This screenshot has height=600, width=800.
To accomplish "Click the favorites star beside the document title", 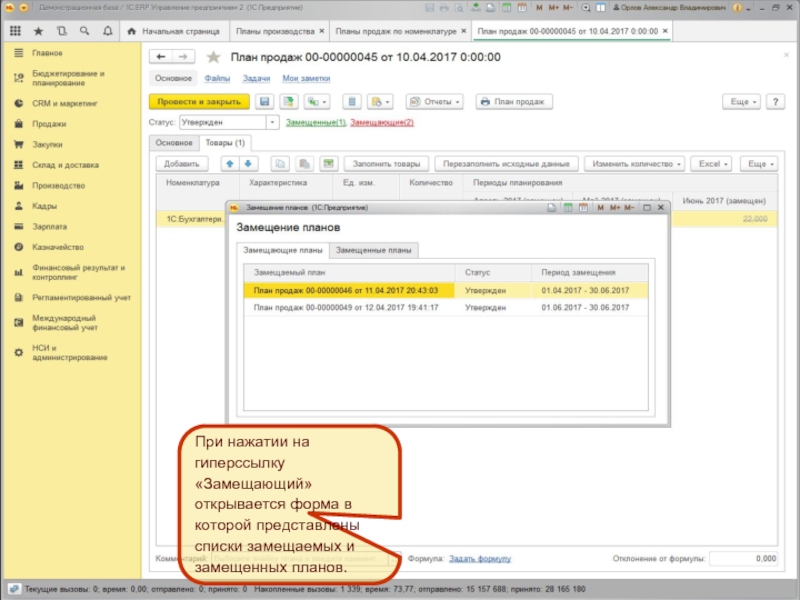I will (213, 57).
